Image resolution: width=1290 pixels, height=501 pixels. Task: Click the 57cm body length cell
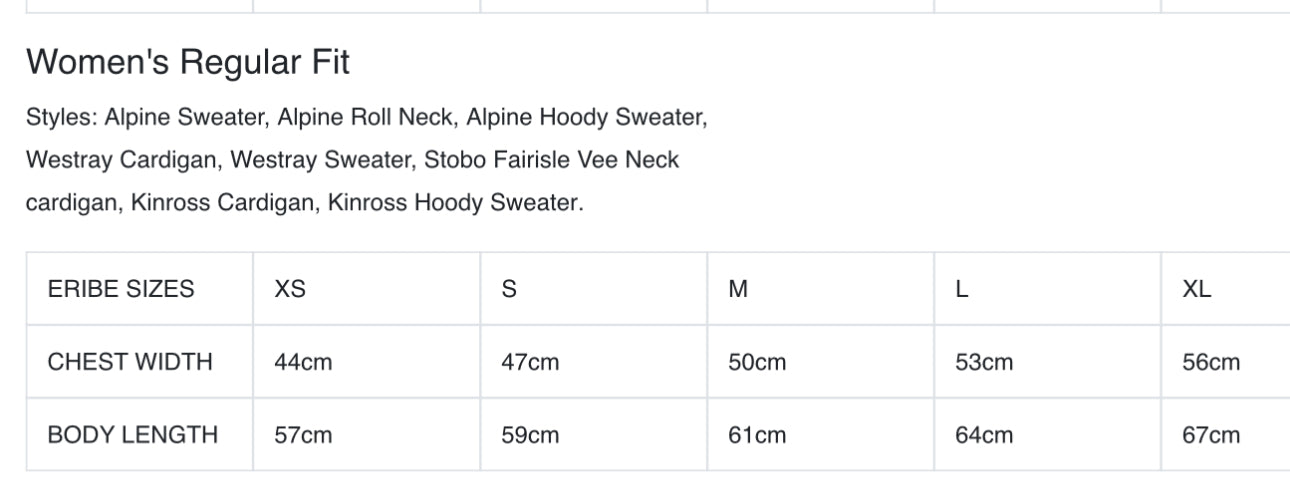click(303, 435)
